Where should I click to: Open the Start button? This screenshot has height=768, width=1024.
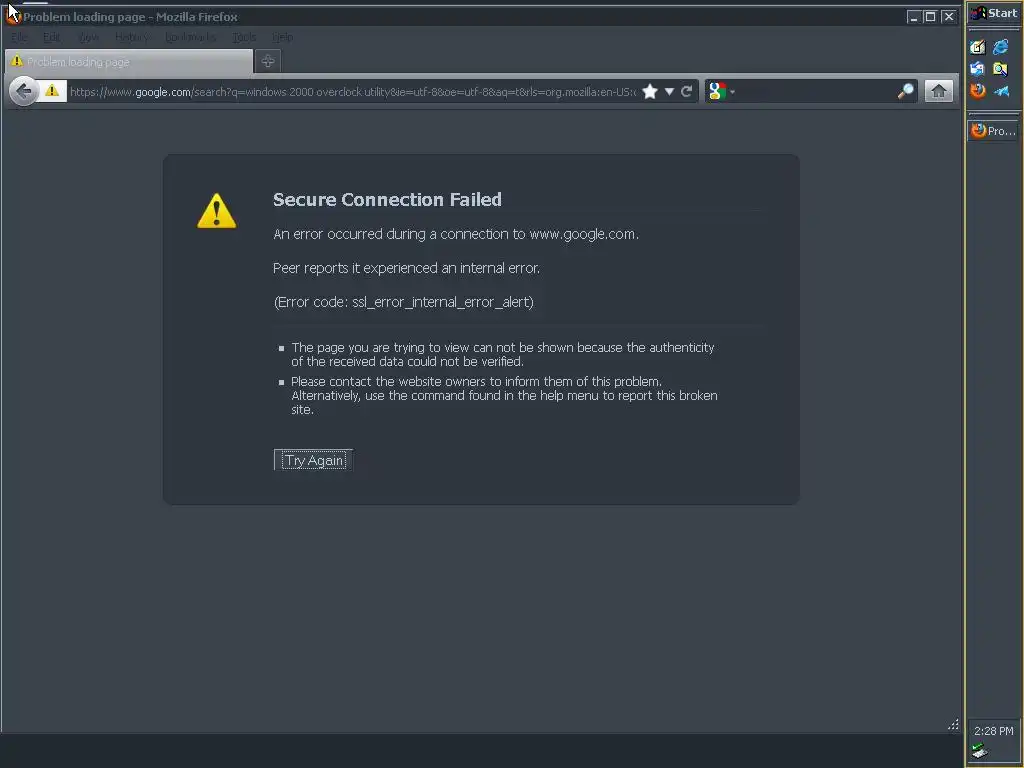(x=993, y=13)
